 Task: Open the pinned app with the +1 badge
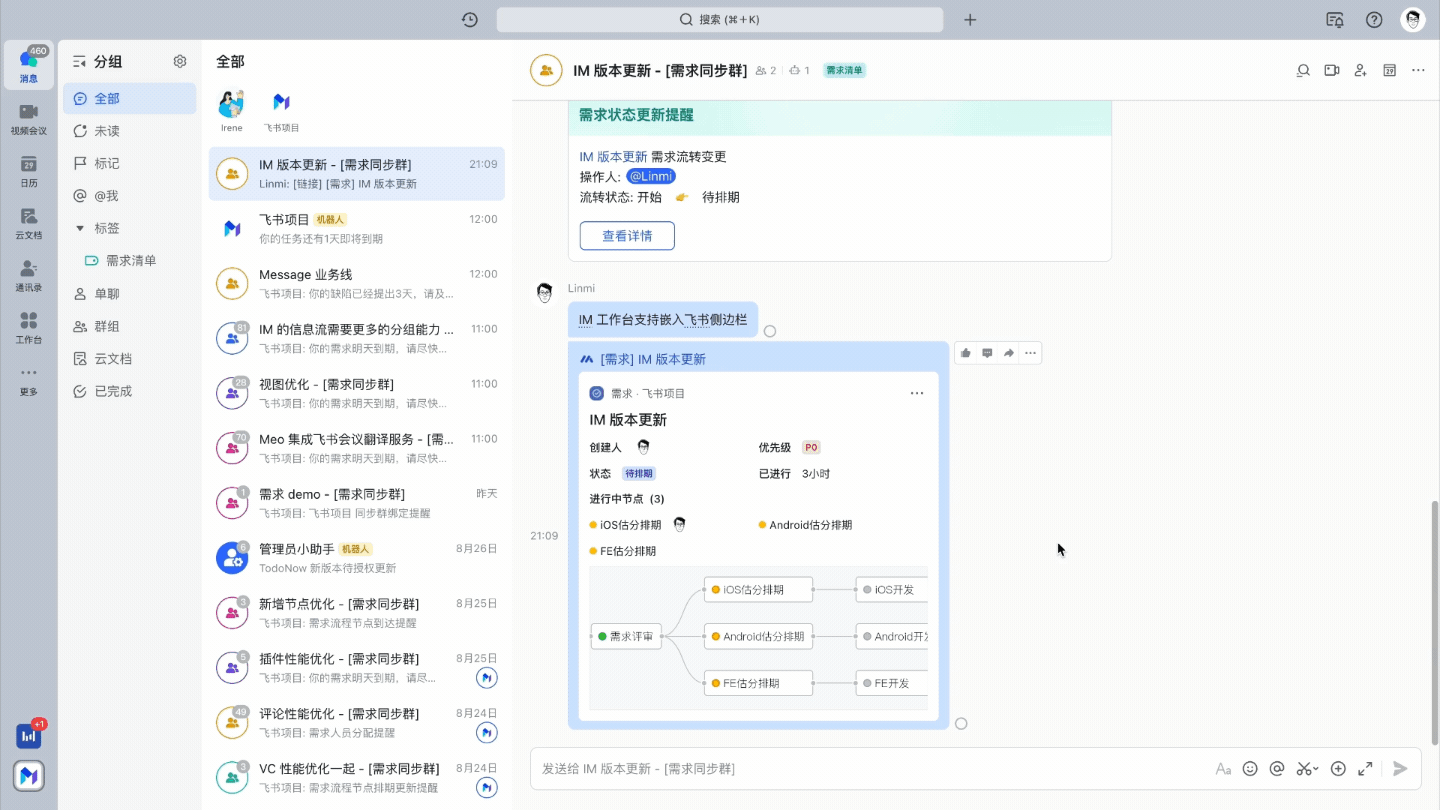coord(29,735)
